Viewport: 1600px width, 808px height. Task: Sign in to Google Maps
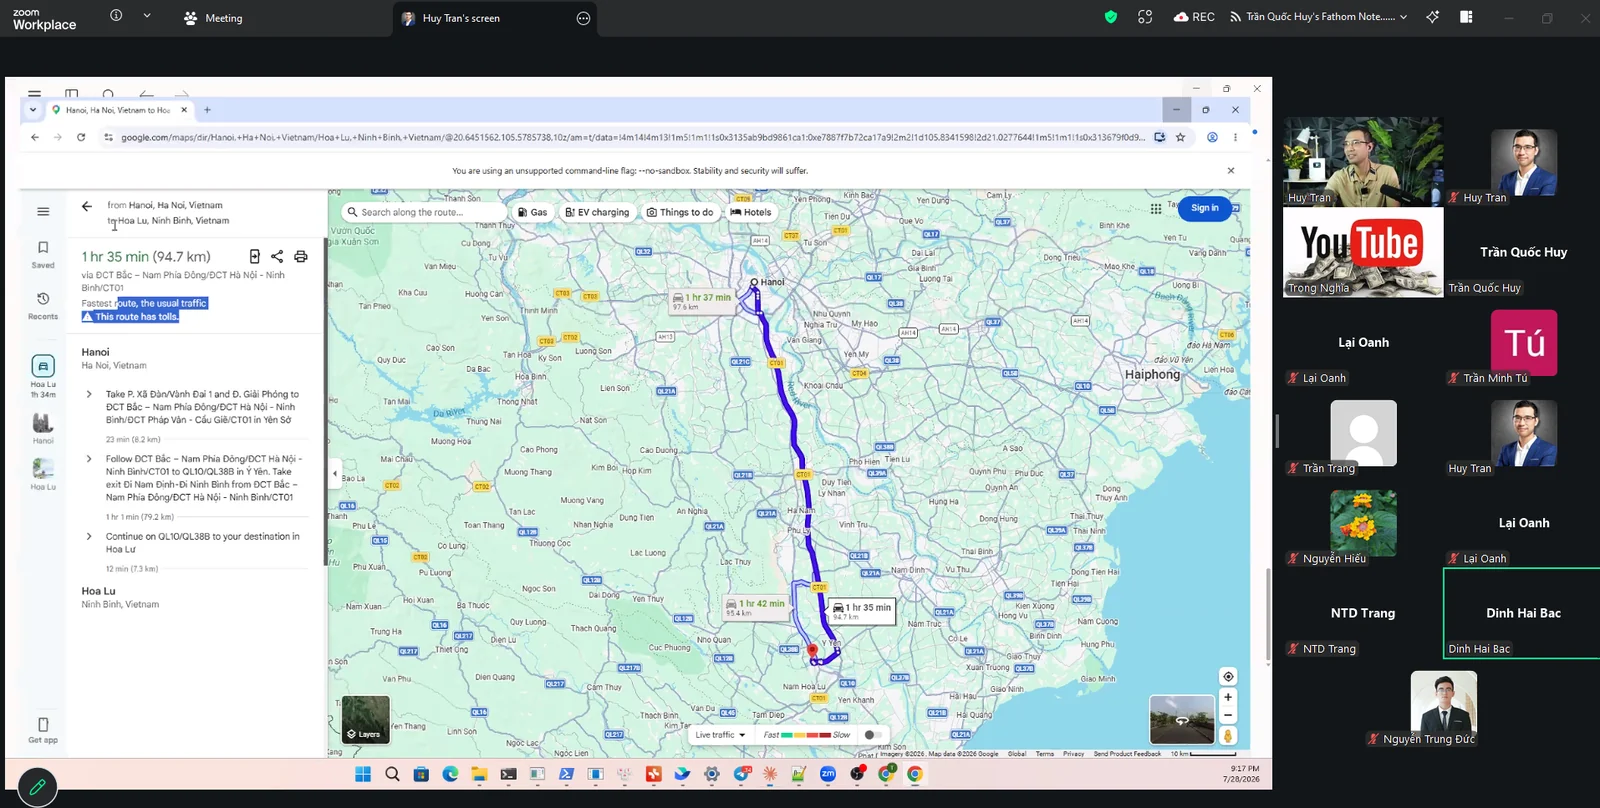(1205, 208)
